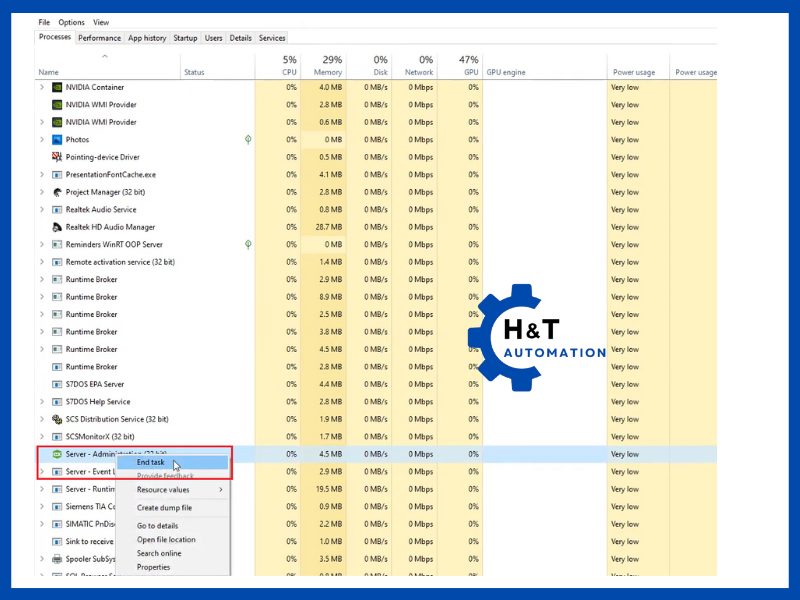Click the suspended leaf icon beside Photos
The height and width of the screenshot is (600, 800).
pyautogui.click(x=248, y=140)
